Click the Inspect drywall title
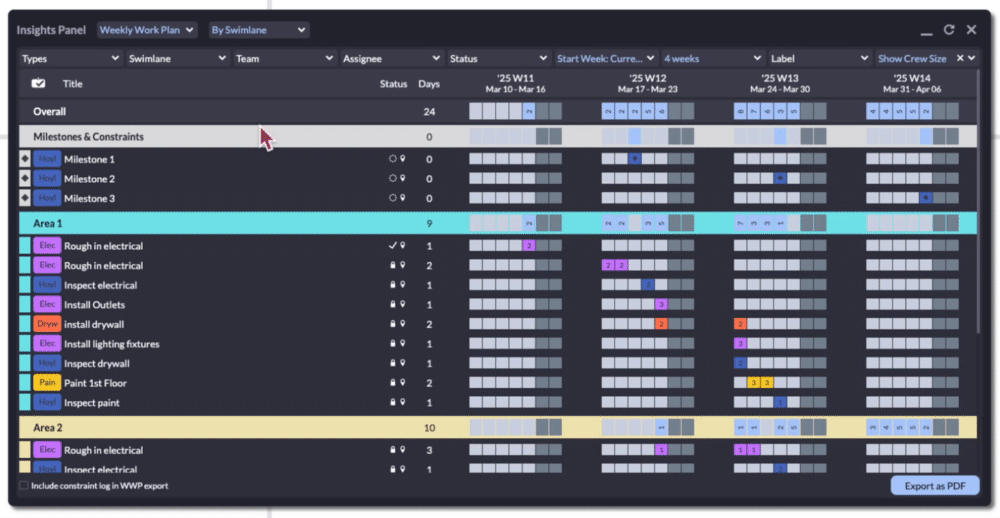Screen dimensions: 1000x518 tap(96, 364)
